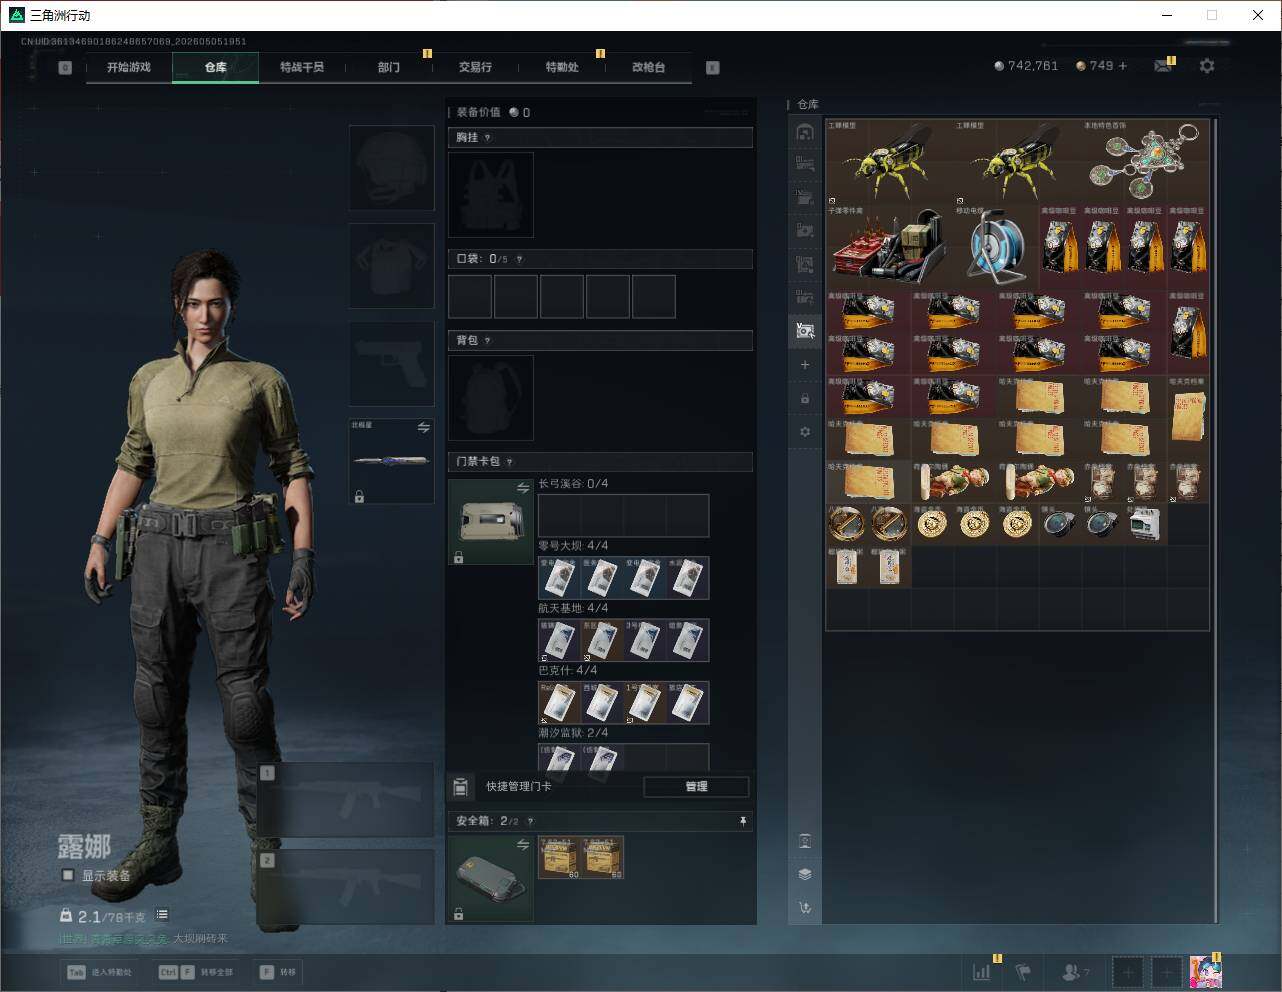The height and width of the screenshot is (992, 1282).
Task: Click the 航天基地: 4/4 label
Action: point(573,608)
